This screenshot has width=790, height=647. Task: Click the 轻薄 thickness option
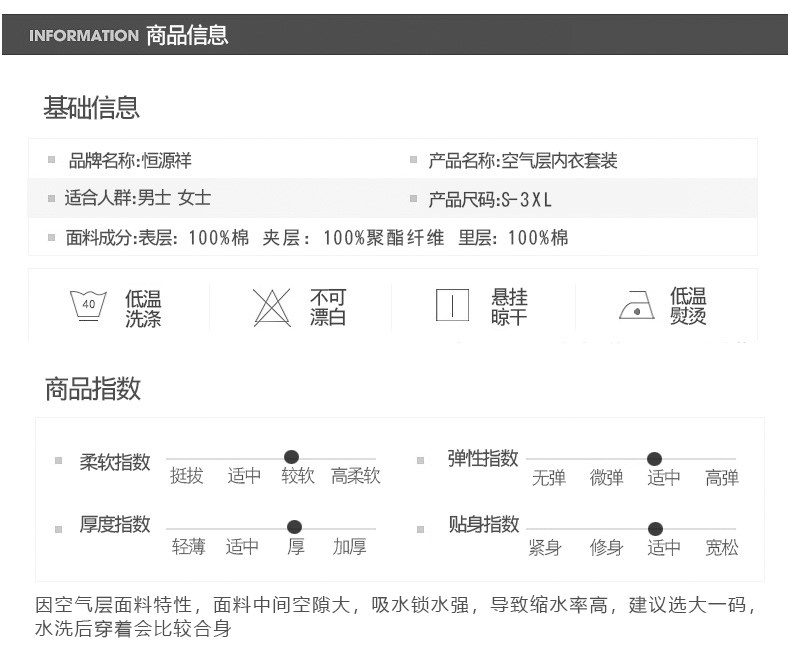coord(188,546)
